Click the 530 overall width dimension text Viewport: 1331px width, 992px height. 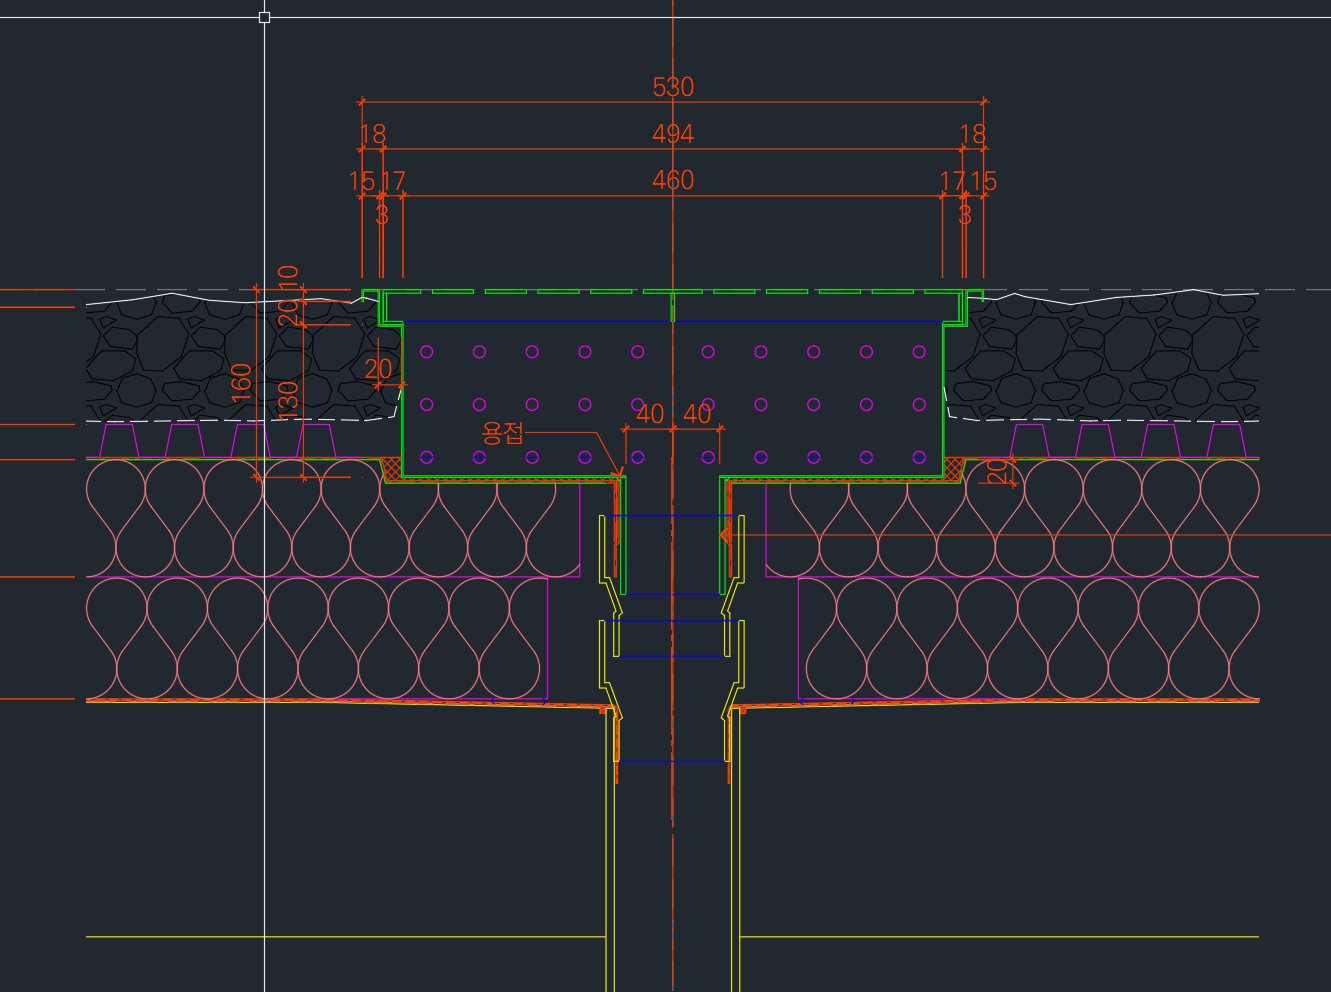coord(673,87)
